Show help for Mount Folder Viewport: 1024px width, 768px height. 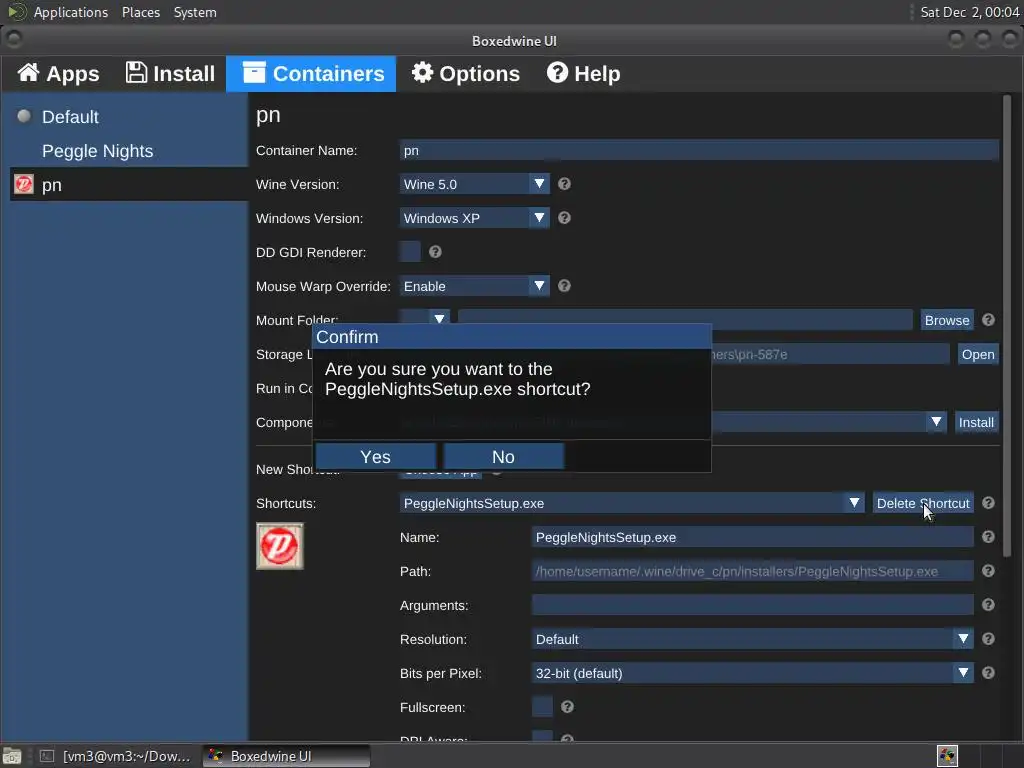pyautogui.click(x=988, y=320)
